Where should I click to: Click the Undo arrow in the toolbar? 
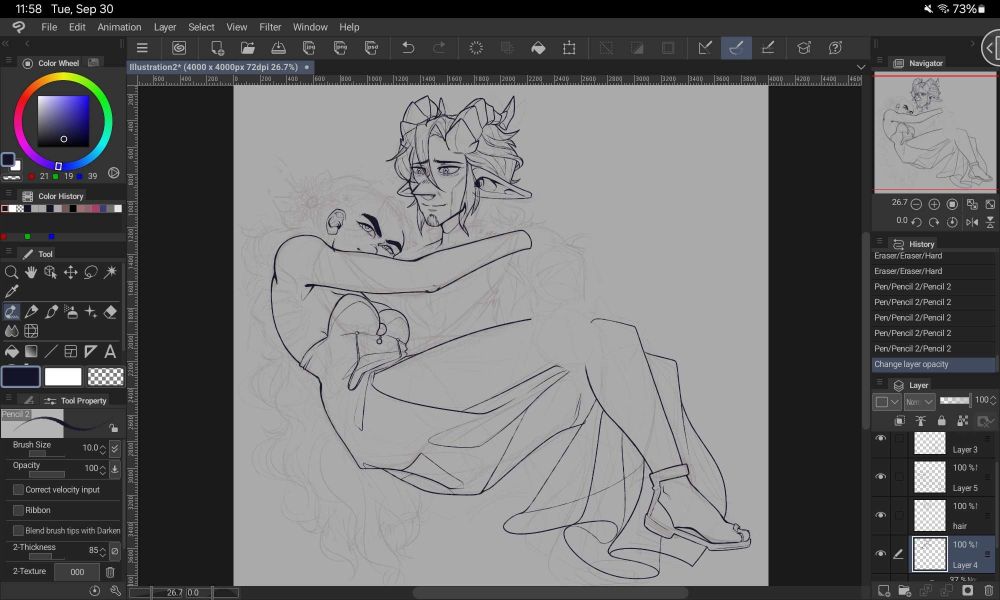(407, 47)
